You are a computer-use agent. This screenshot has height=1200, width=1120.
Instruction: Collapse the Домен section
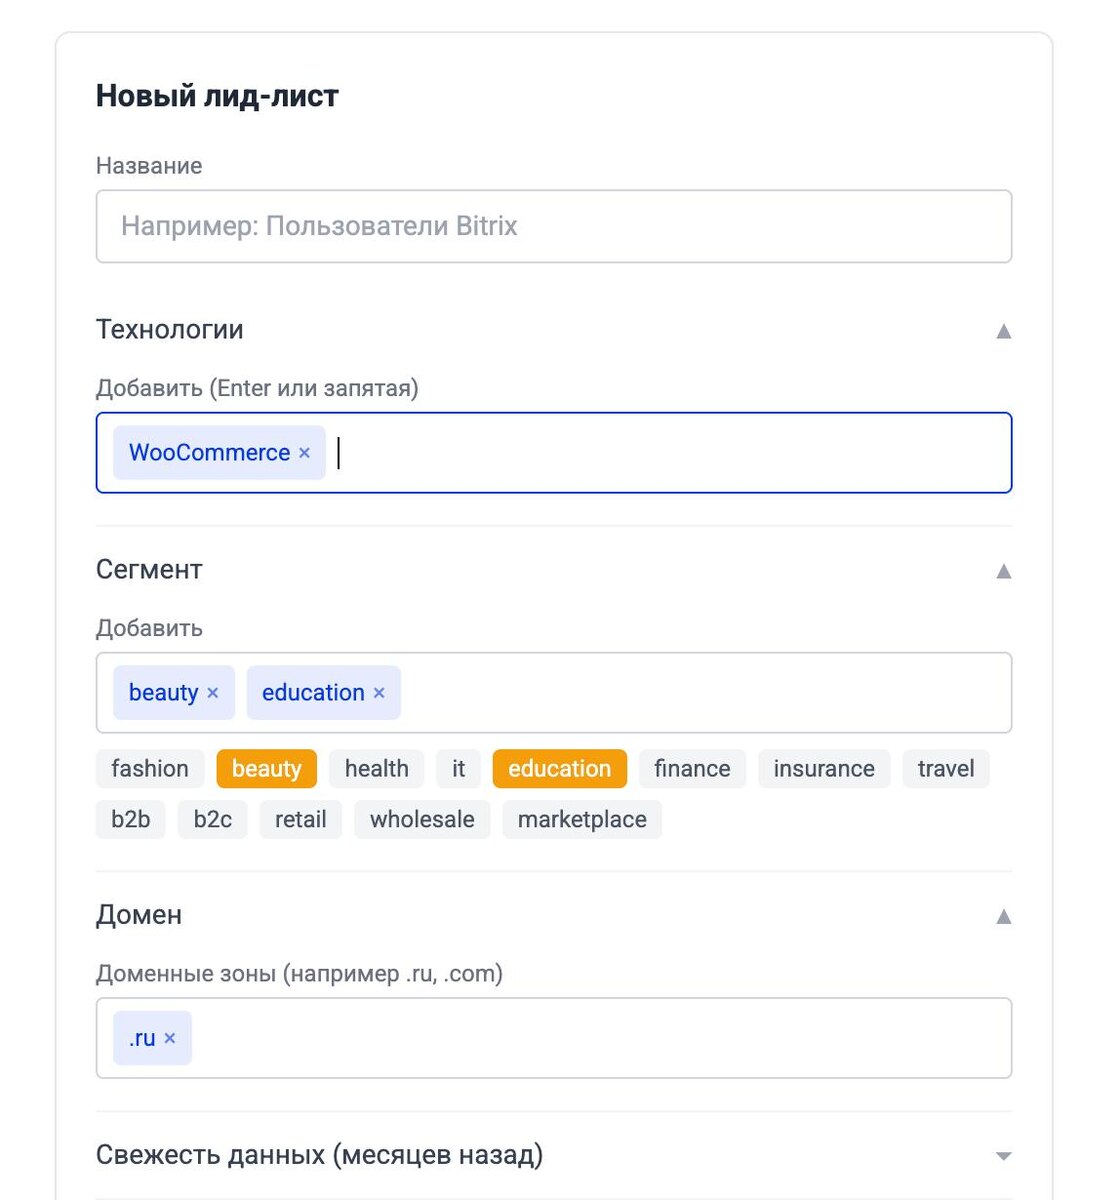coord(1004,917)
